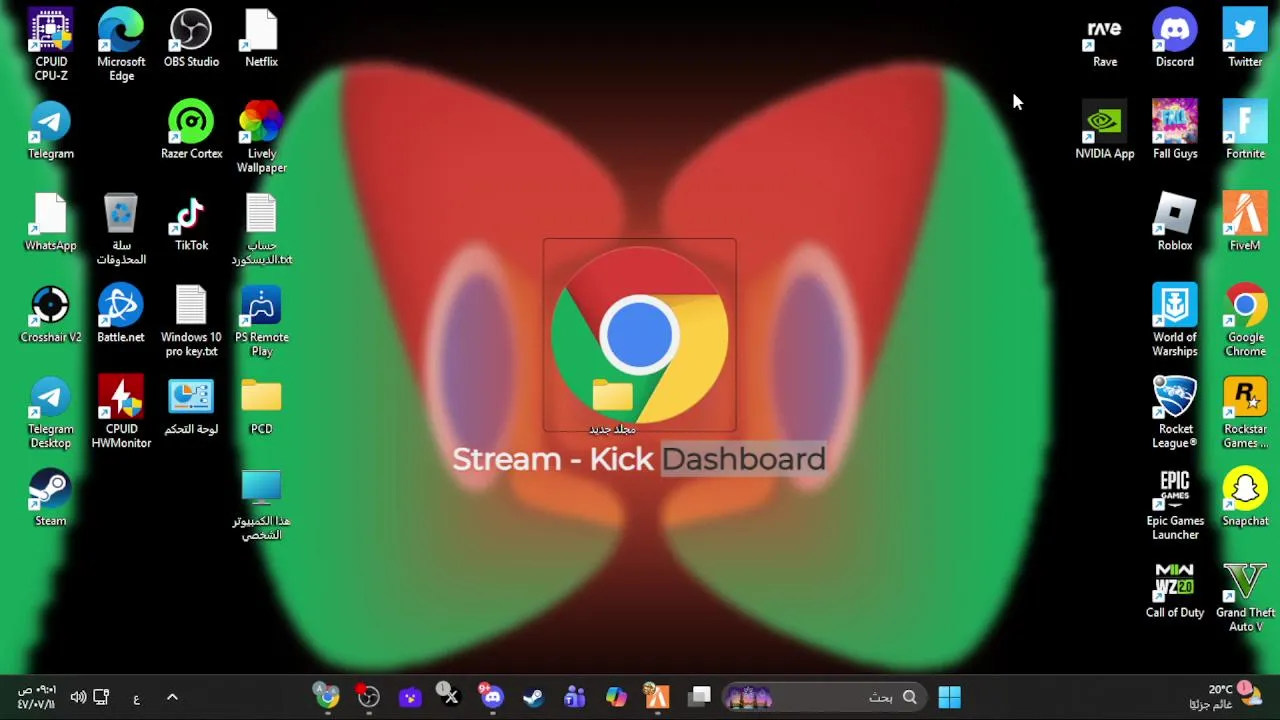
Task: Select the Netflix file on the desktop
Action: pyautogui.click(x=261, y=38)
